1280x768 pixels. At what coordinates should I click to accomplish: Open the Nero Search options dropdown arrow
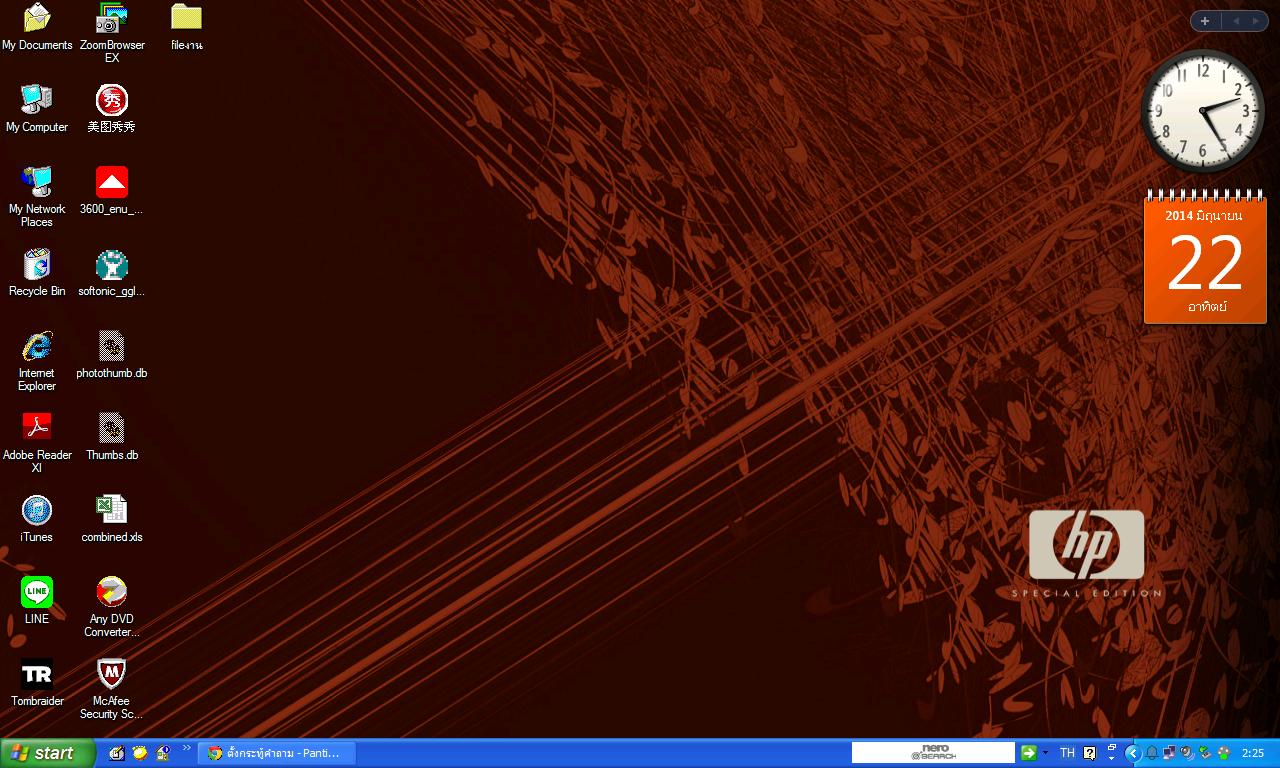pyautogui.click(x=1046, y=753)
